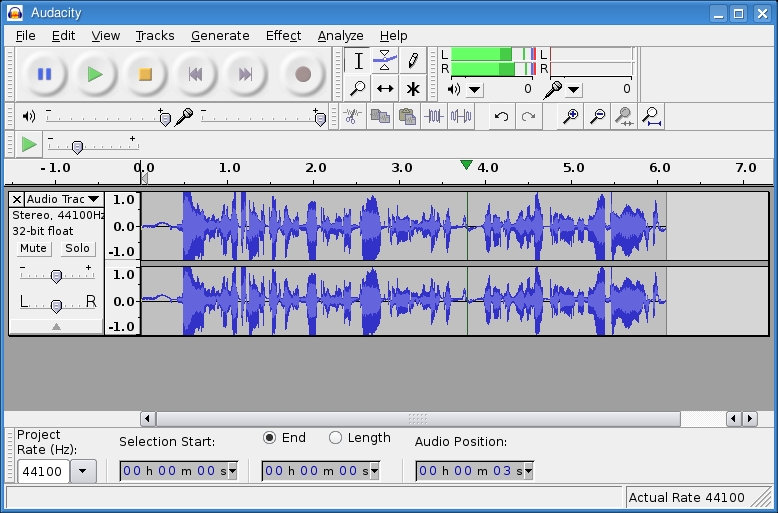The image size is (778, 513).
Task: Open the Effect menu
Action: tap(283, 35)
